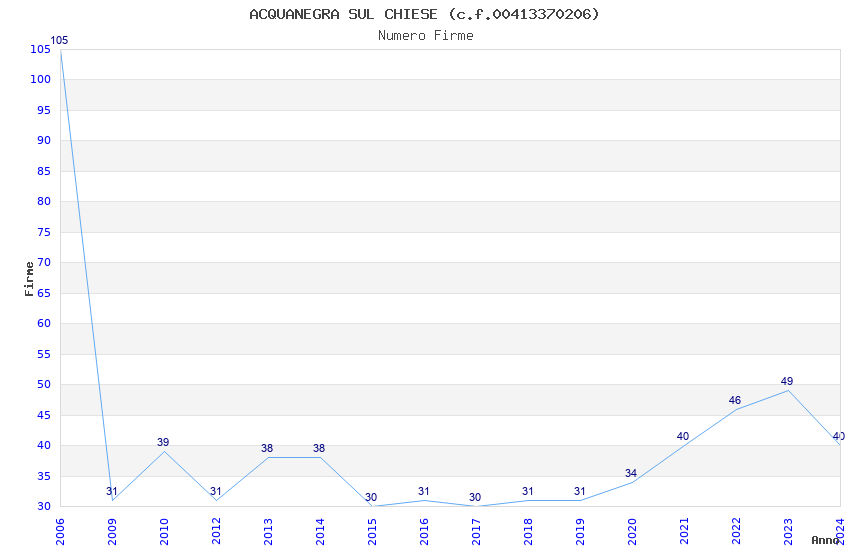Select the data label 40 at year 2021
Screen dimensions: 850x550
pos(683,436)
